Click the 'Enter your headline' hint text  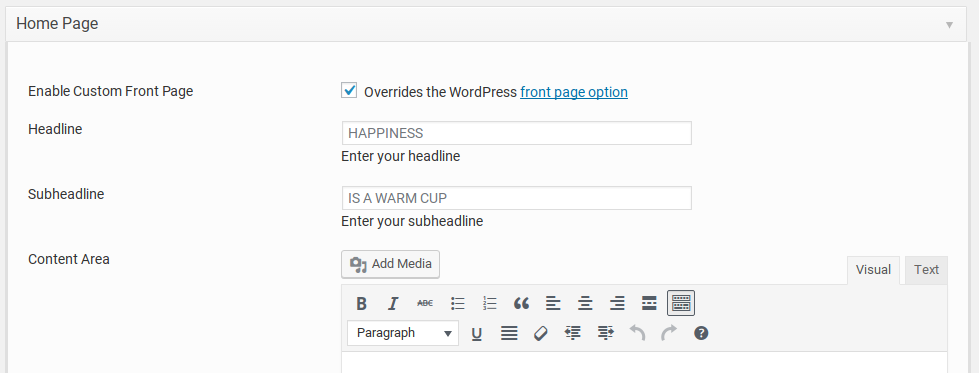400,156
